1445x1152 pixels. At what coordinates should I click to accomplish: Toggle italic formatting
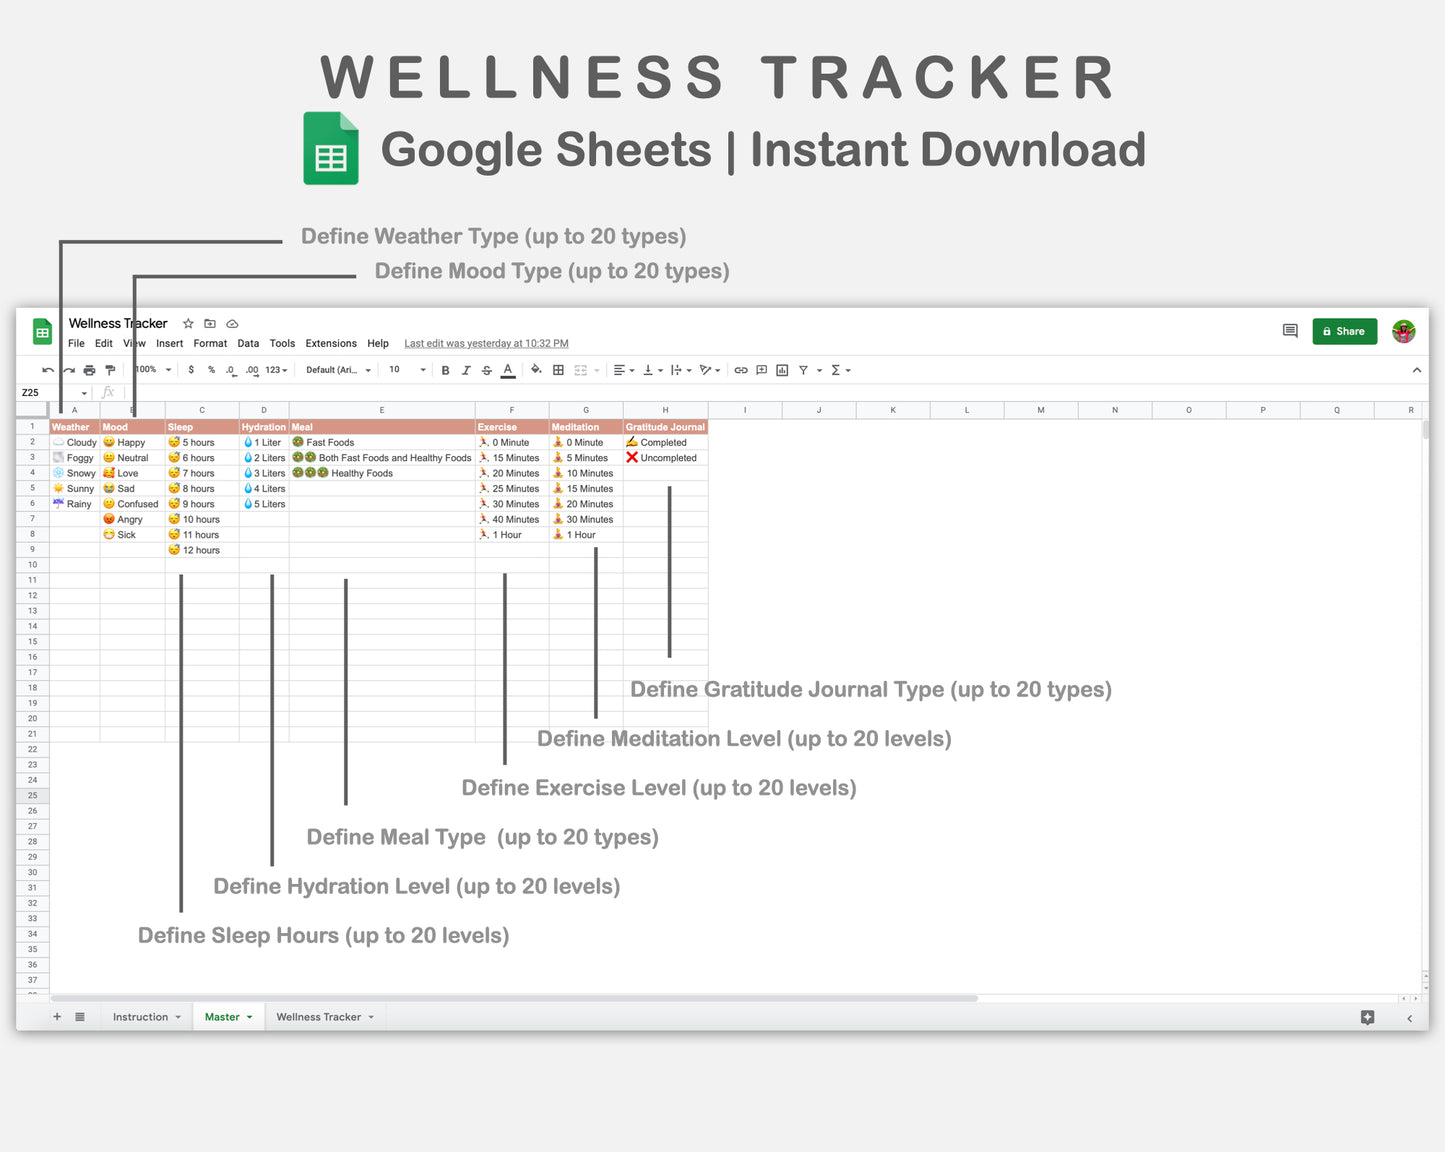coord(465,369)
